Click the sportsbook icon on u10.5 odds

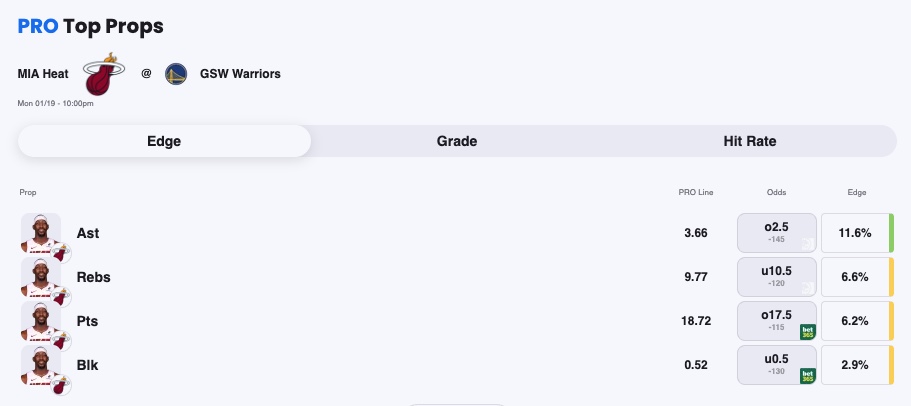click(807, 287)
